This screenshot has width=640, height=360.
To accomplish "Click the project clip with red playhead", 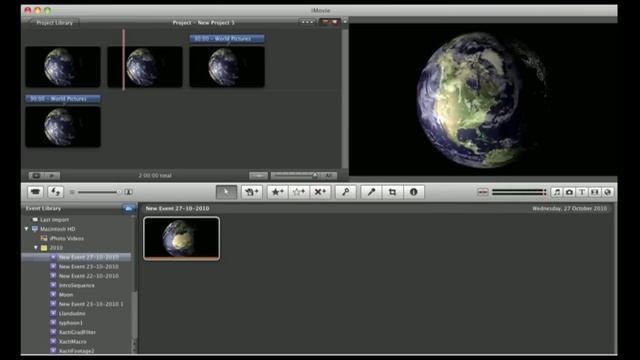I will [x=145, y=67].
